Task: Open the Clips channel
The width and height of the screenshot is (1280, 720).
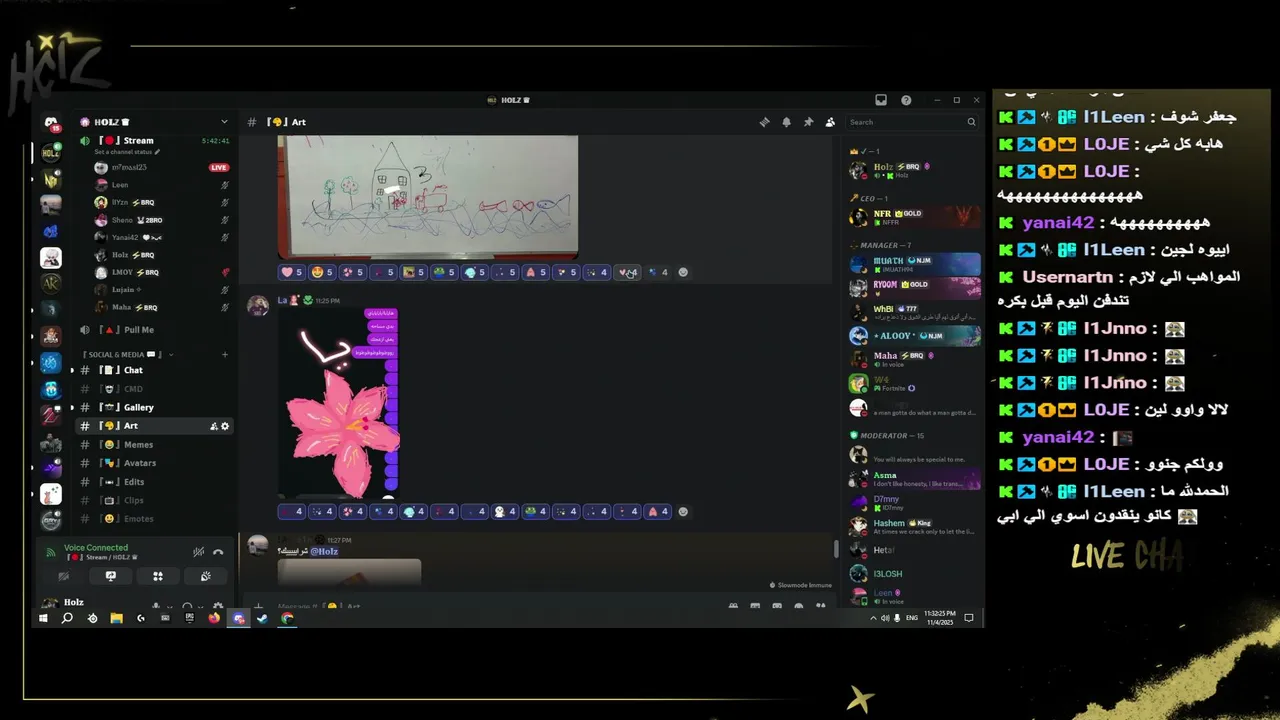Action: pyautogui.click(x=155, y=500)
